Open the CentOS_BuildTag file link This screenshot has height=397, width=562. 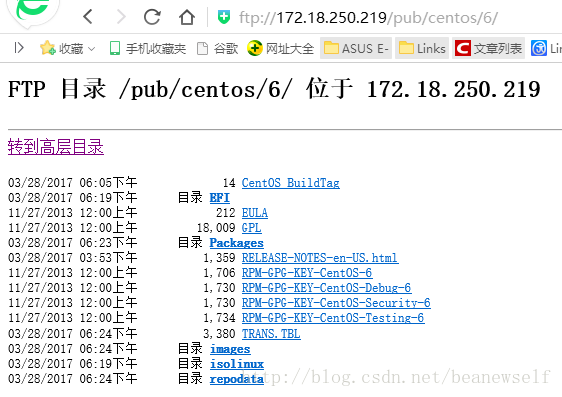click(x=290, y=183)
